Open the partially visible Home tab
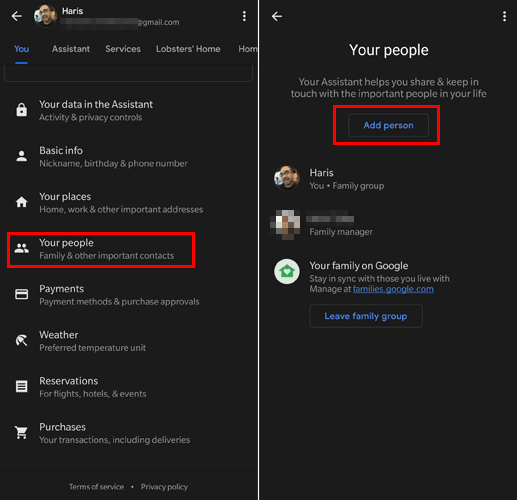The height and width of the screenshot is (500, 517). point(248,49)
